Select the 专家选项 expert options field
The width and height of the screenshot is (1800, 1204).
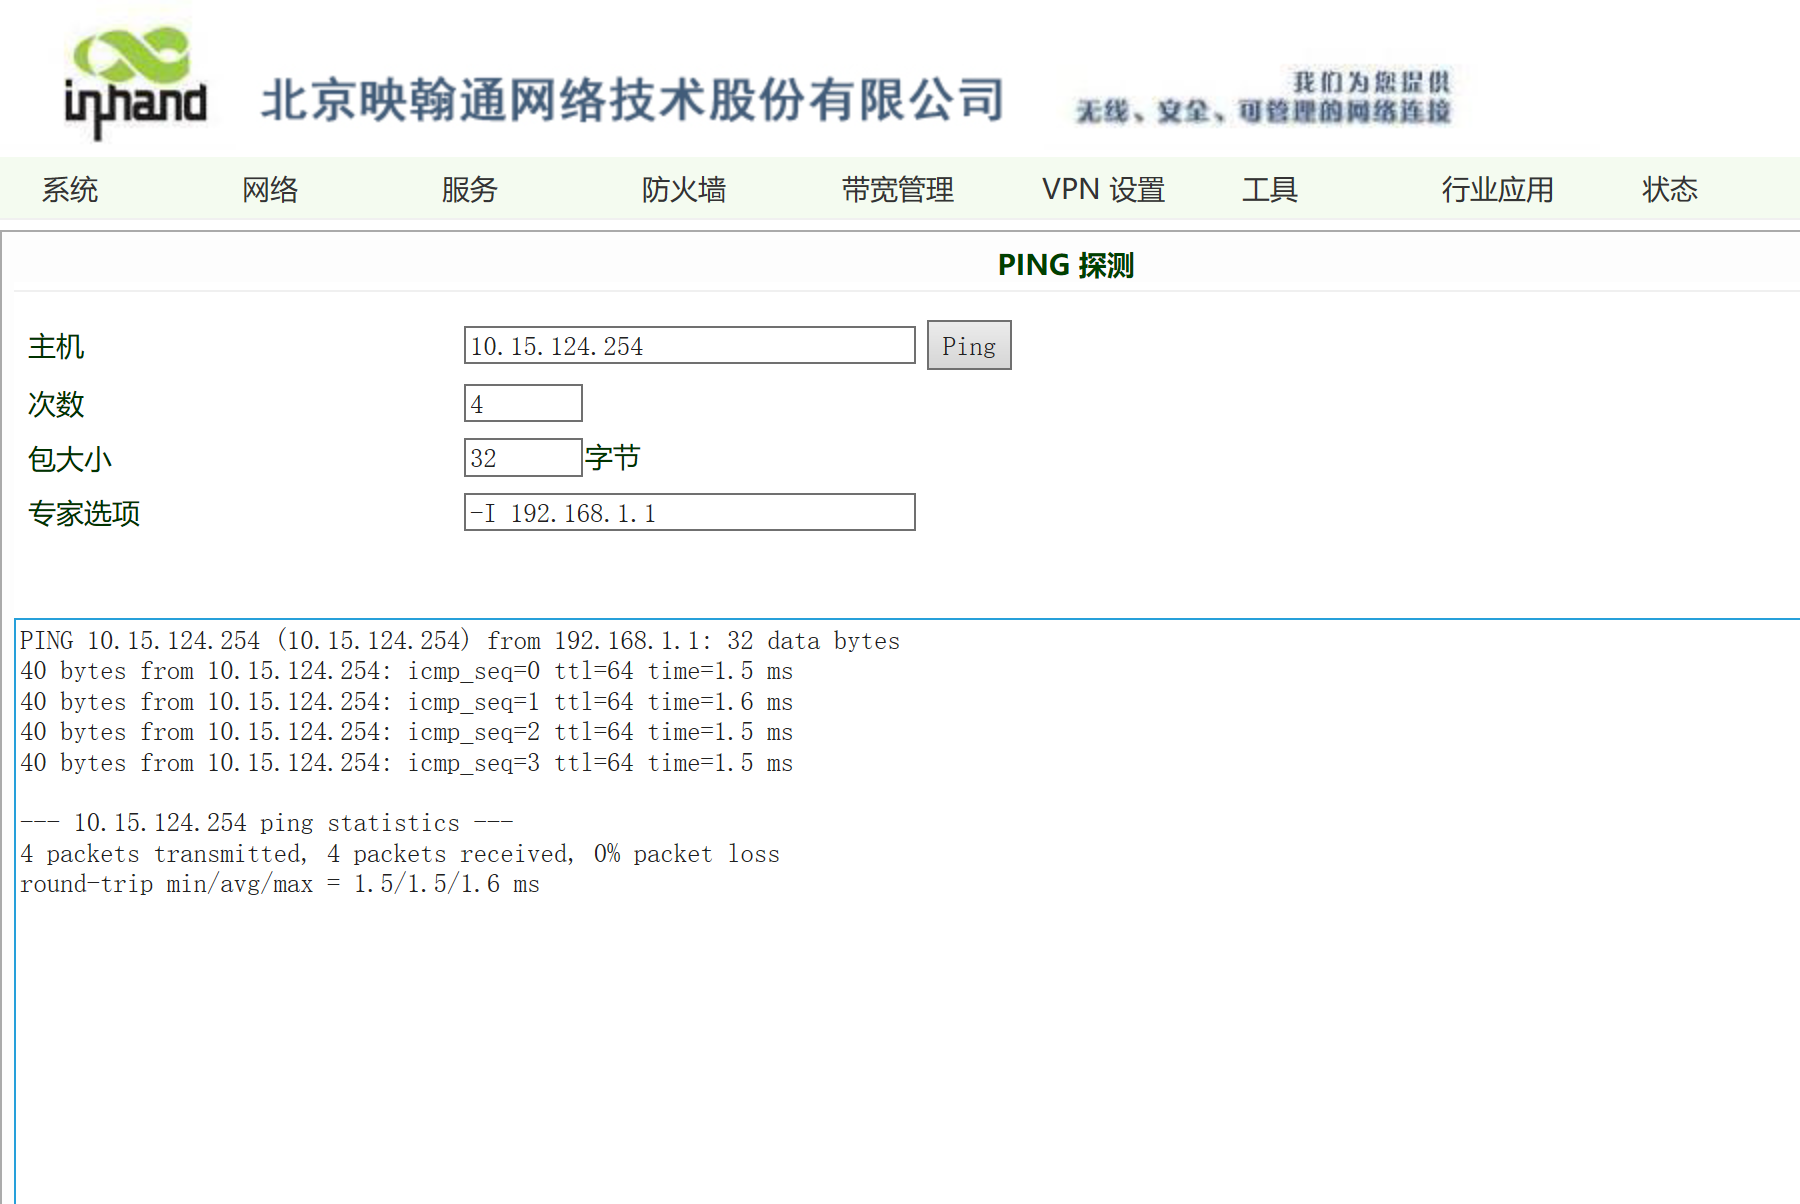tap(688, 512)
